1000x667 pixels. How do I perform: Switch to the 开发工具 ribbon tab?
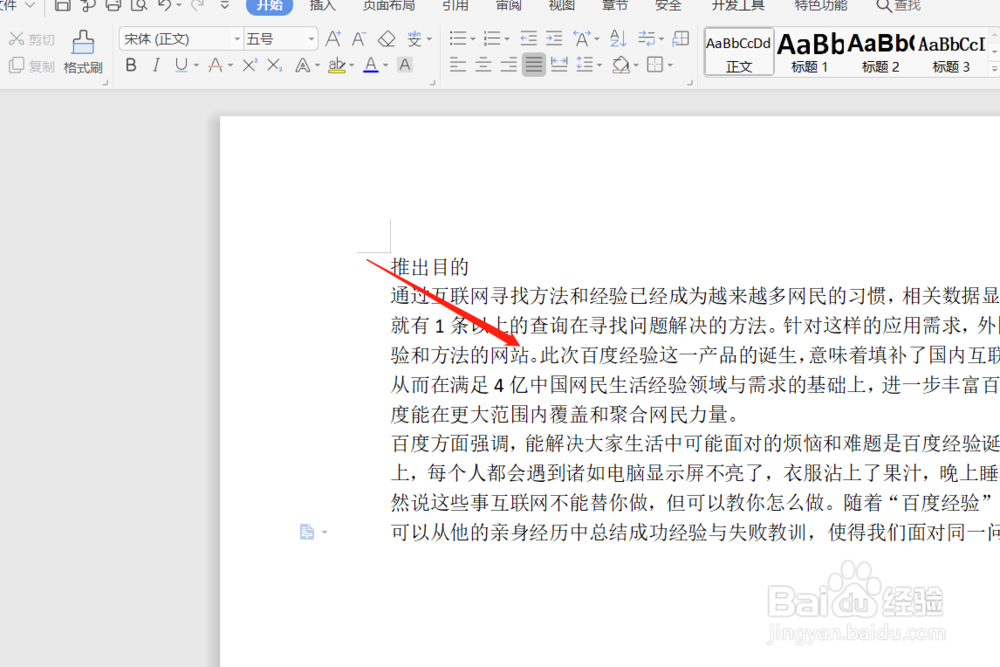pyautogui.click(x=738, y=5)
